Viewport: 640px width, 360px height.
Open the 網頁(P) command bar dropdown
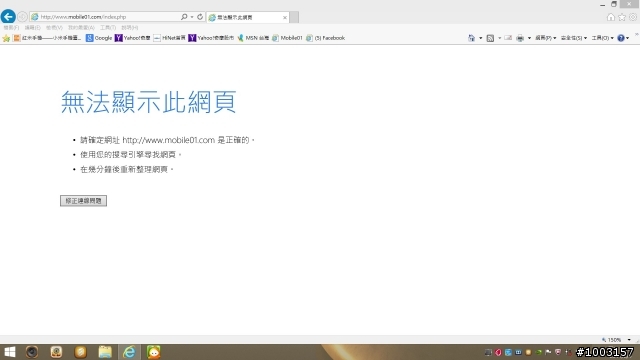point(546,38)
